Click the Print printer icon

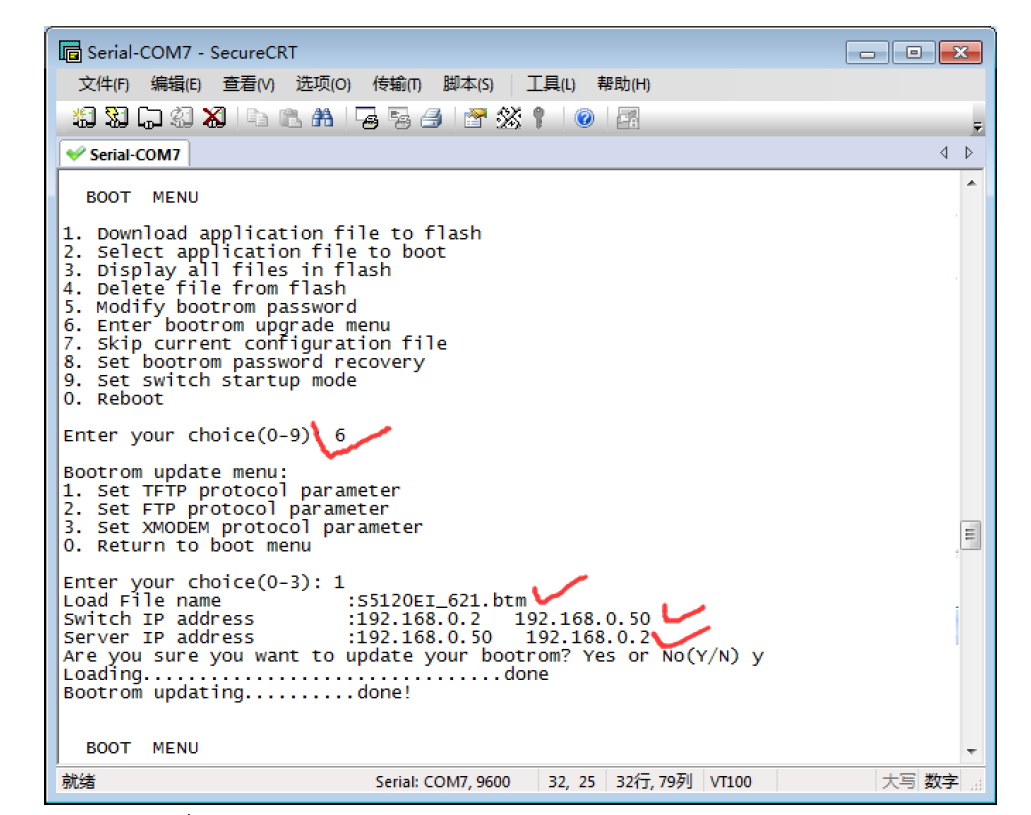click(431, 118)
